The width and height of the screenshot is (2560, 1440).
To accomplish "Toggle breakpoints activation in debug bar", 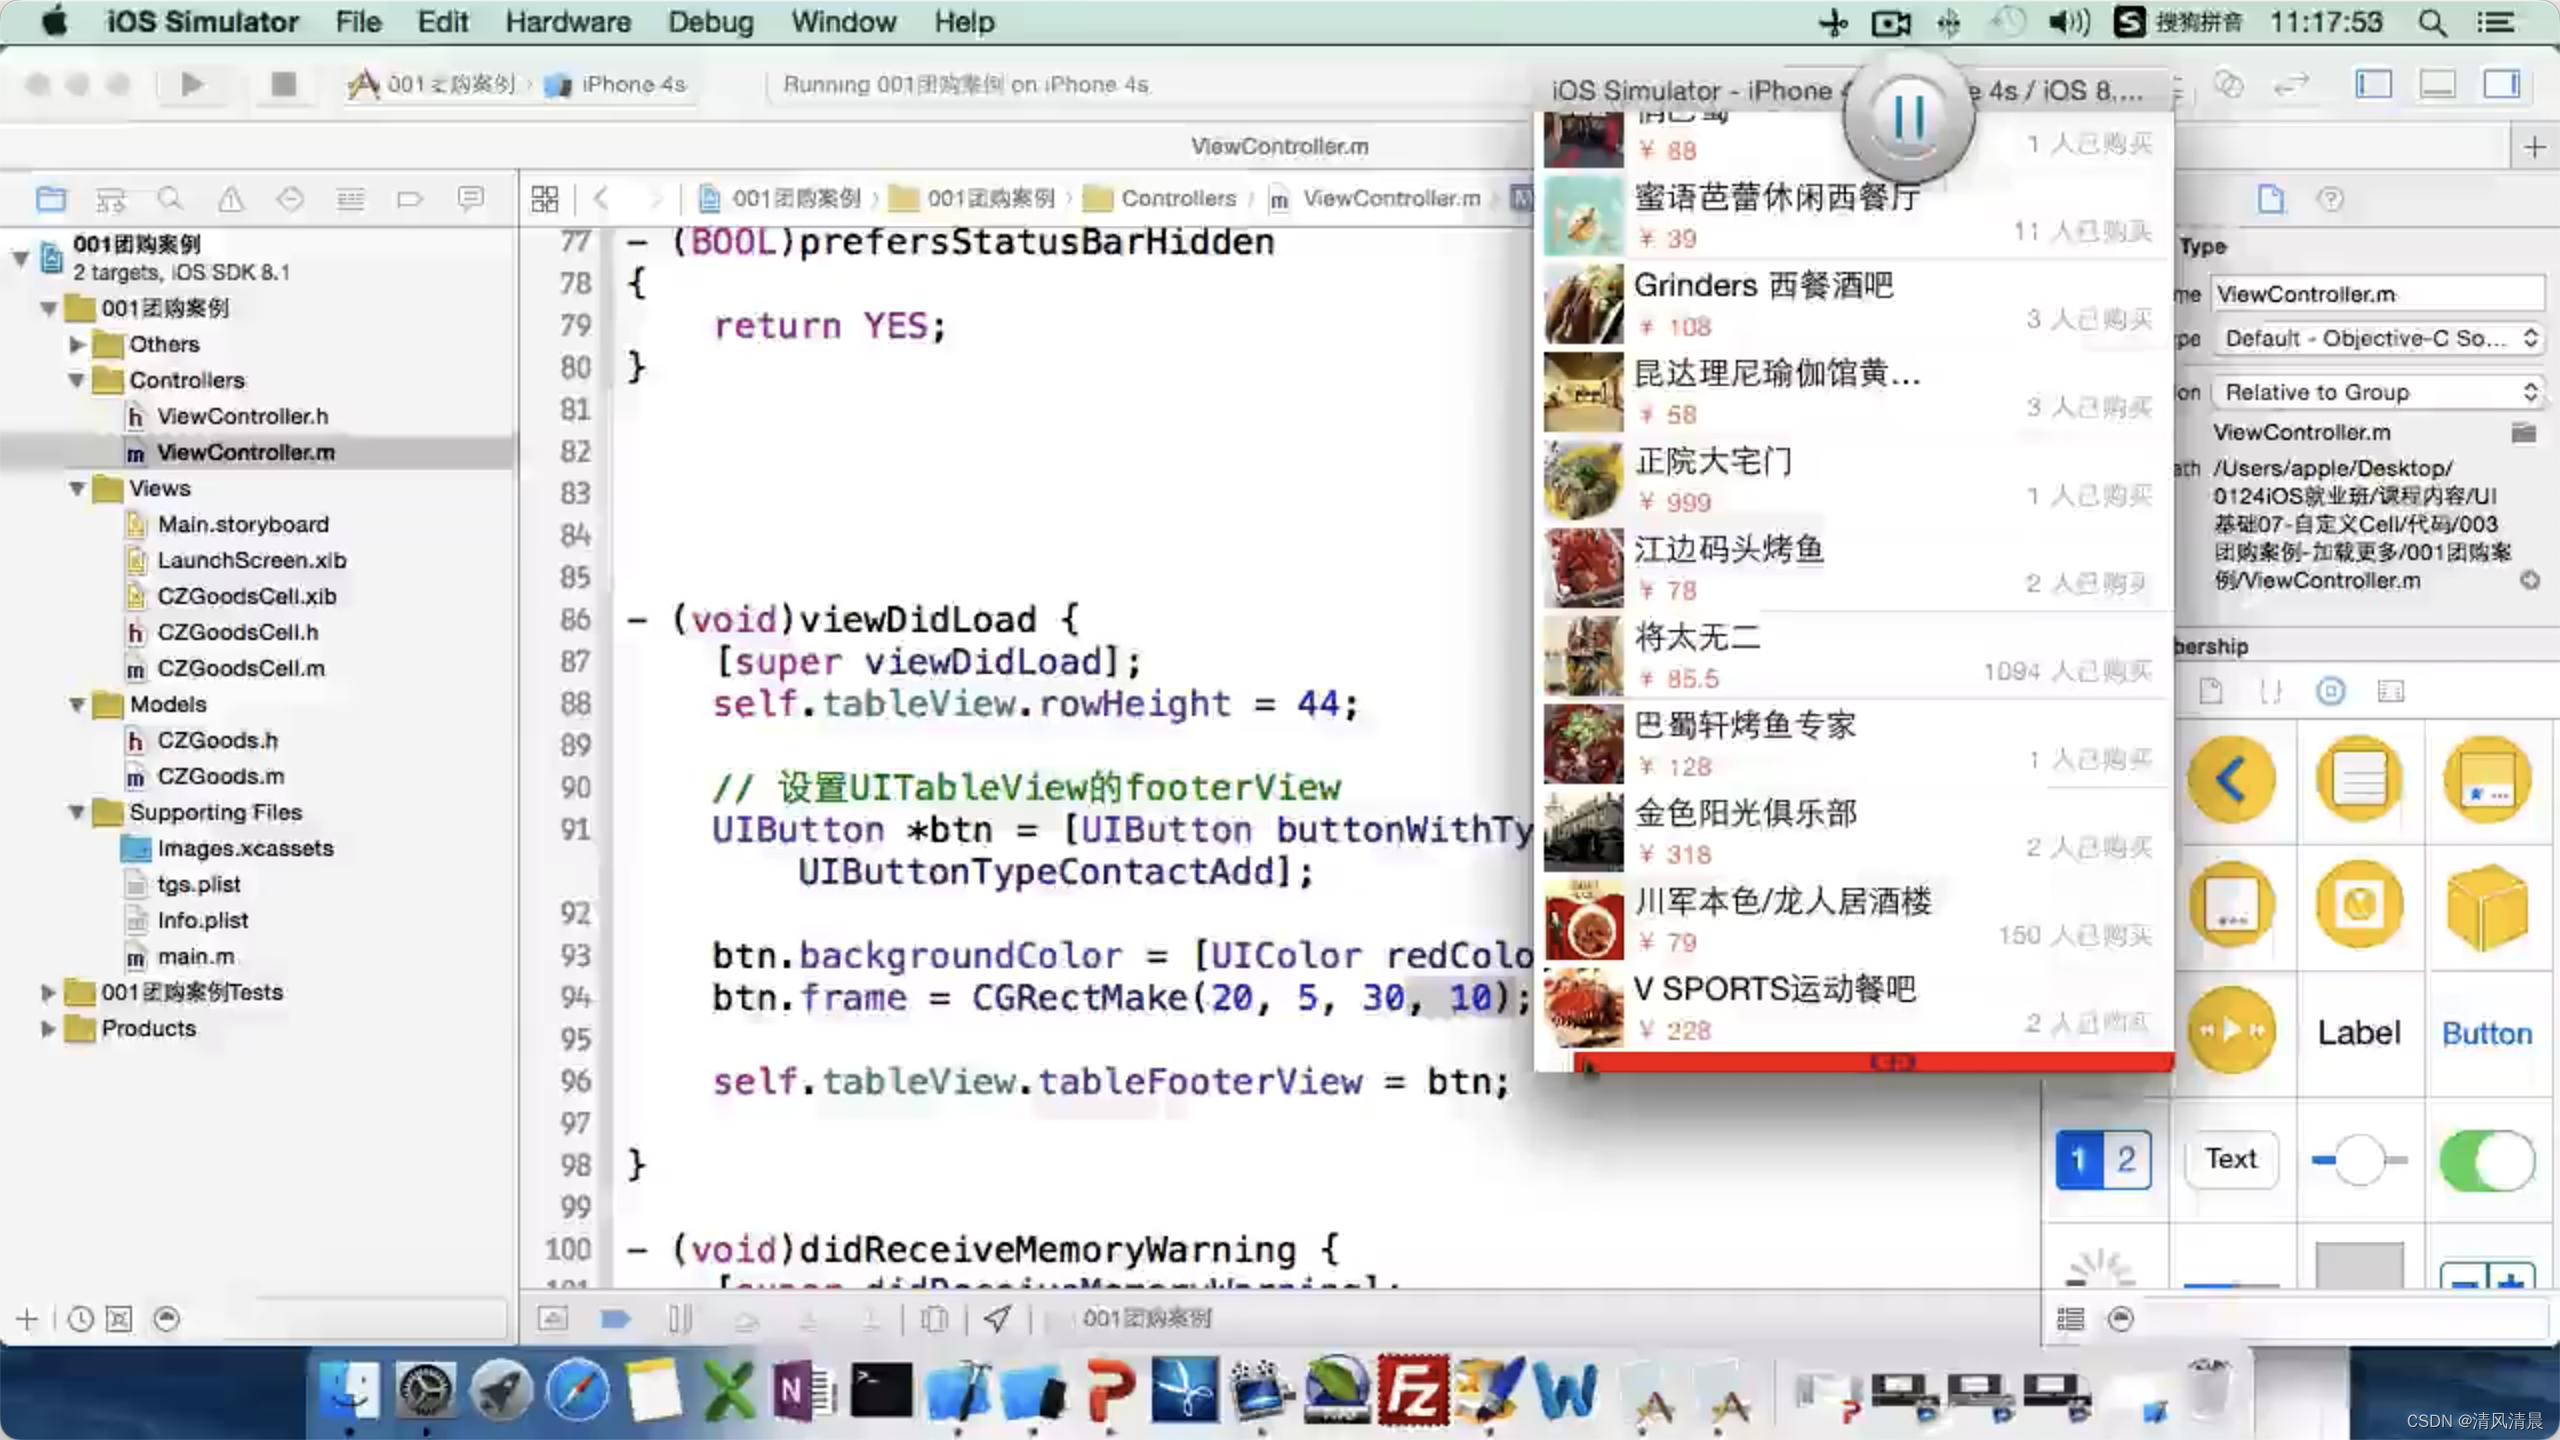I will pyautogui.click(x=615, y=1319).
